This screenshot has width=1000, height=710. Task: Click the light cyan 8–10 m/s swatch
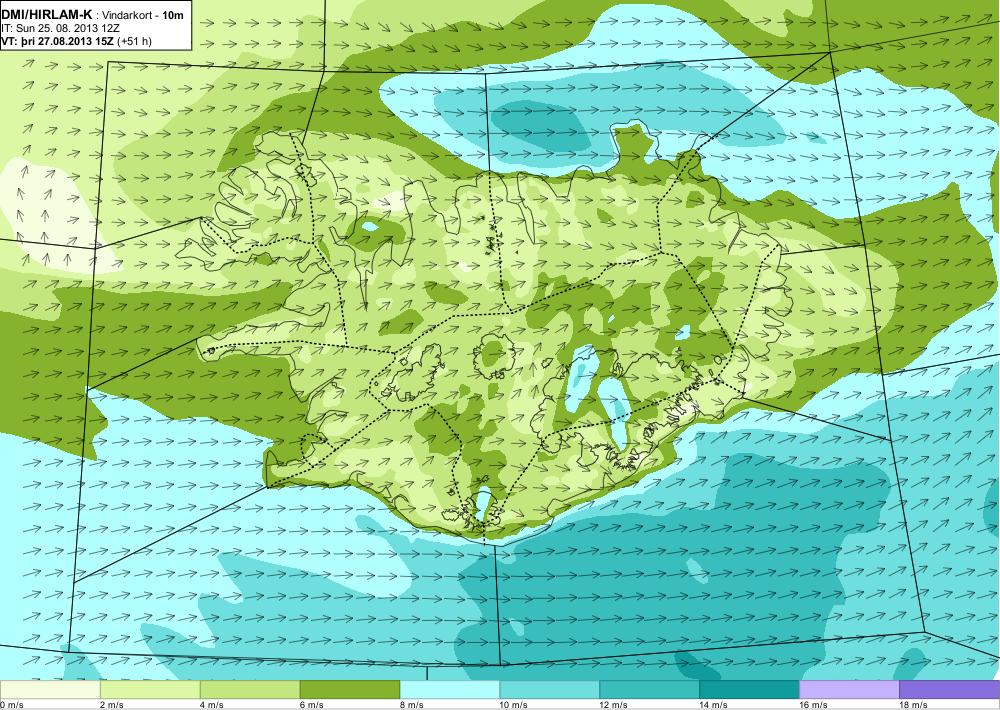(x=450, y=690)
